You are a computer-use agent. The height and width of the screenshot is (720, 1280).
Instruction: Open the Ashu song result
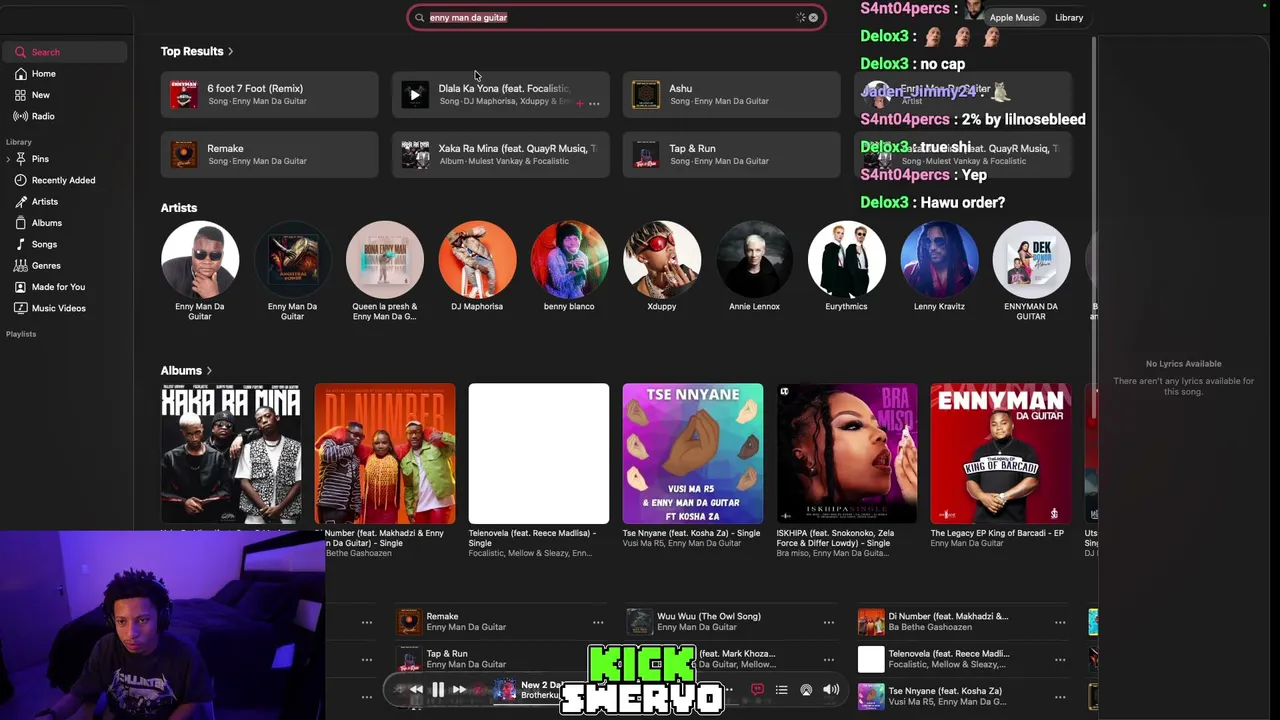[x=732, y=95]
